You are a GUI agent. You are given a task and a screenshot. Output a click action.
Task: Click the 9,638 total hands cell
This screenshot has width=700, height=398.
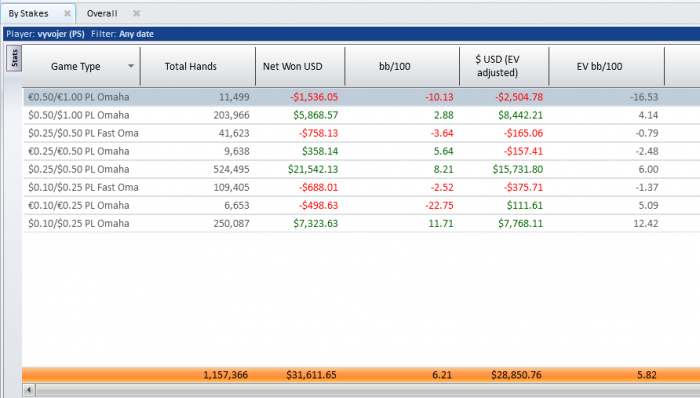237,151
